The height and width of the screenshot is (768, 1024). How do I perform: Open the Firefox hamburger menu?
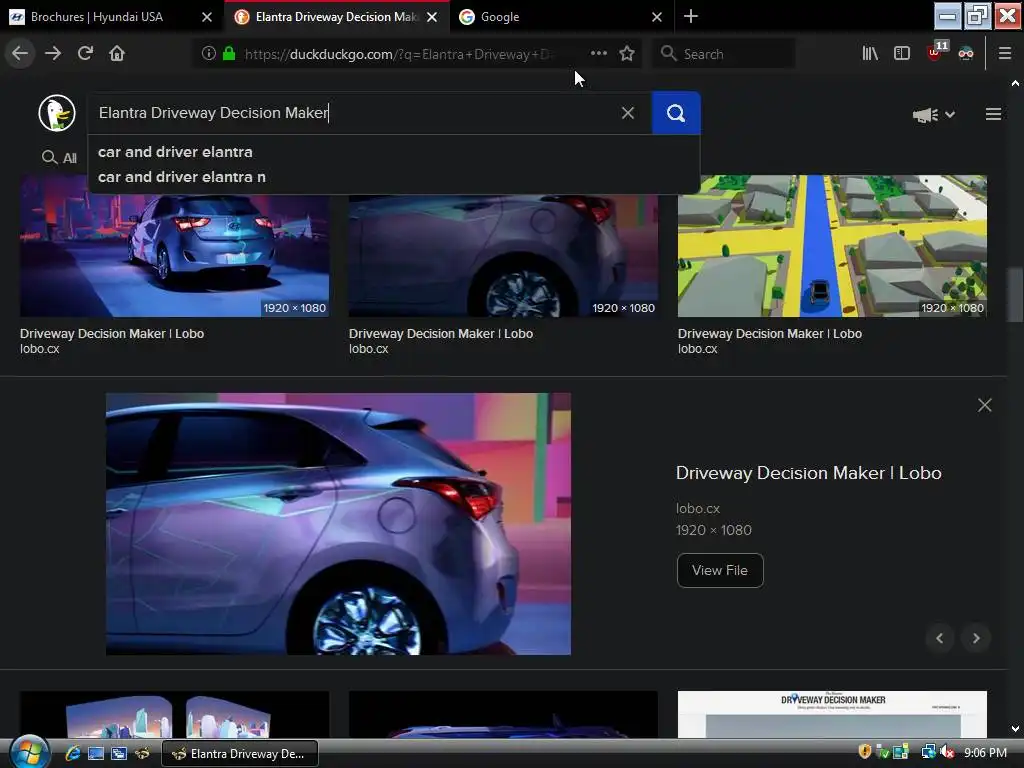[x=1005, y=54]
